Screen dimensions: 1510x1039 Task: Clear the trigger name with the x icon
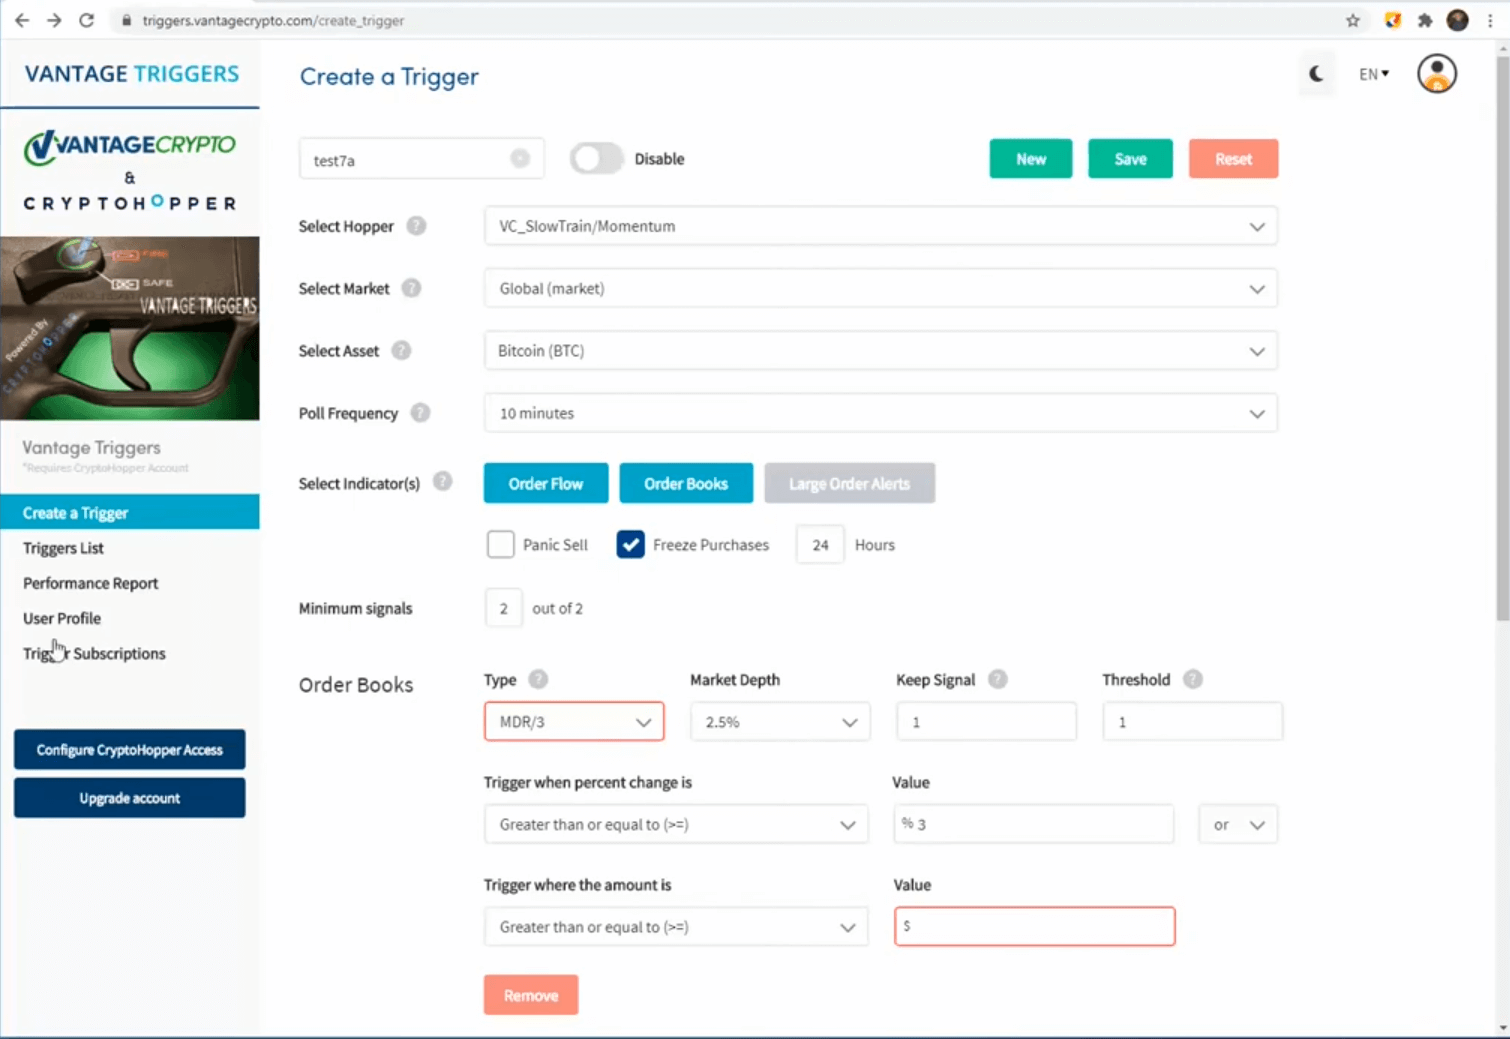pos(520,159)
